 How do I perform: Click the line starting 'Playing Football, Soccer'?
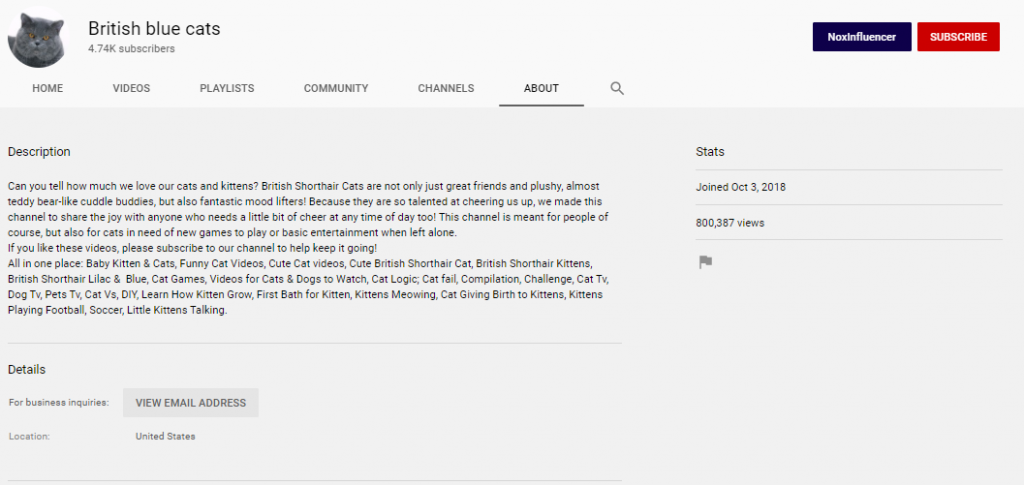tap(118, 311)
